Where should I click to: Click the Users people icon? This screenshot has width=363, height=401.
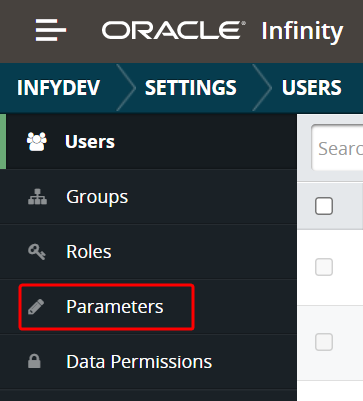tap(37, 142)
